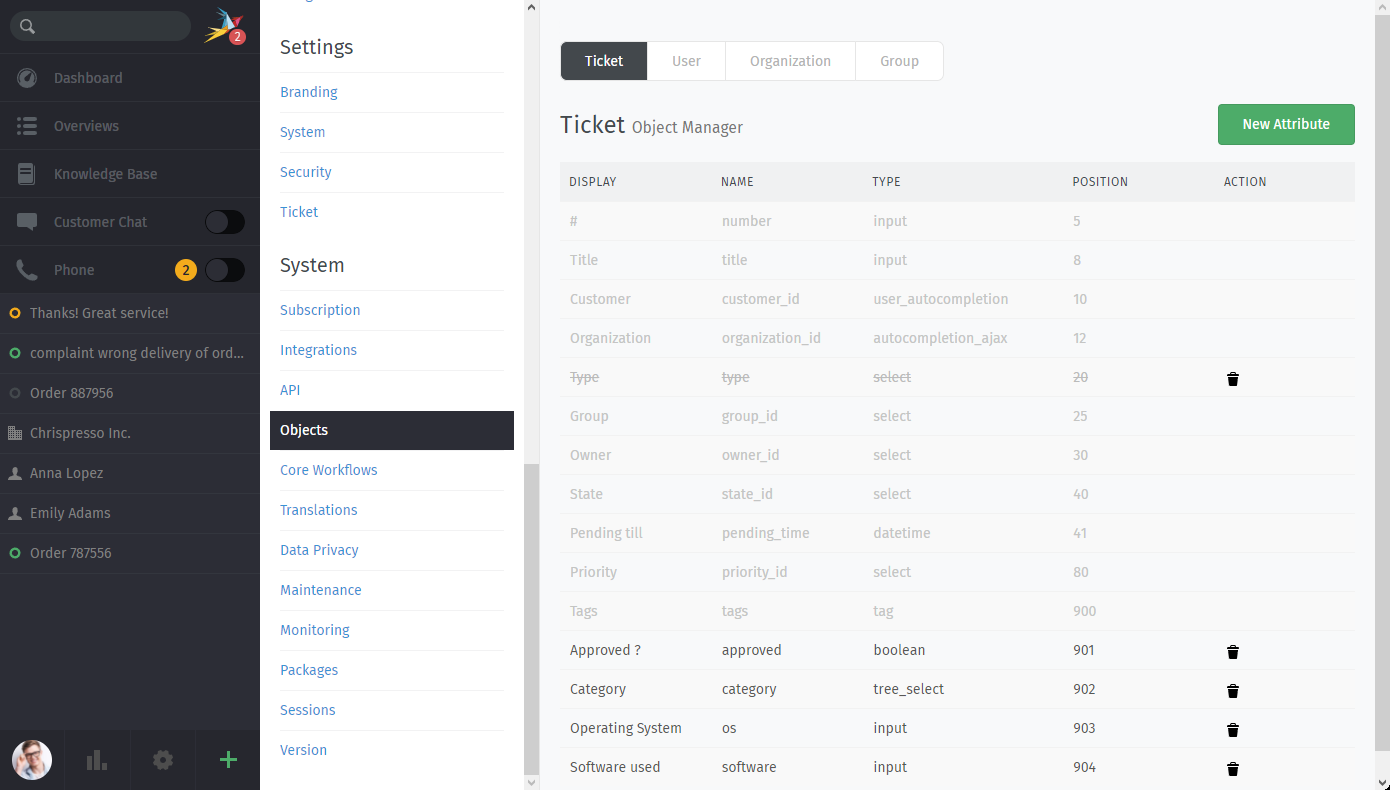Click the Order 787556 status circle
1390x790 pixels.
(15, 553)
